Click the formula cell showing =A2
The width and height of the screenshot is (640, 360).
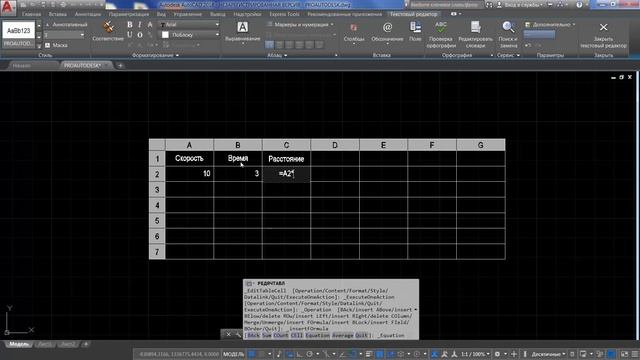(286, 174)
